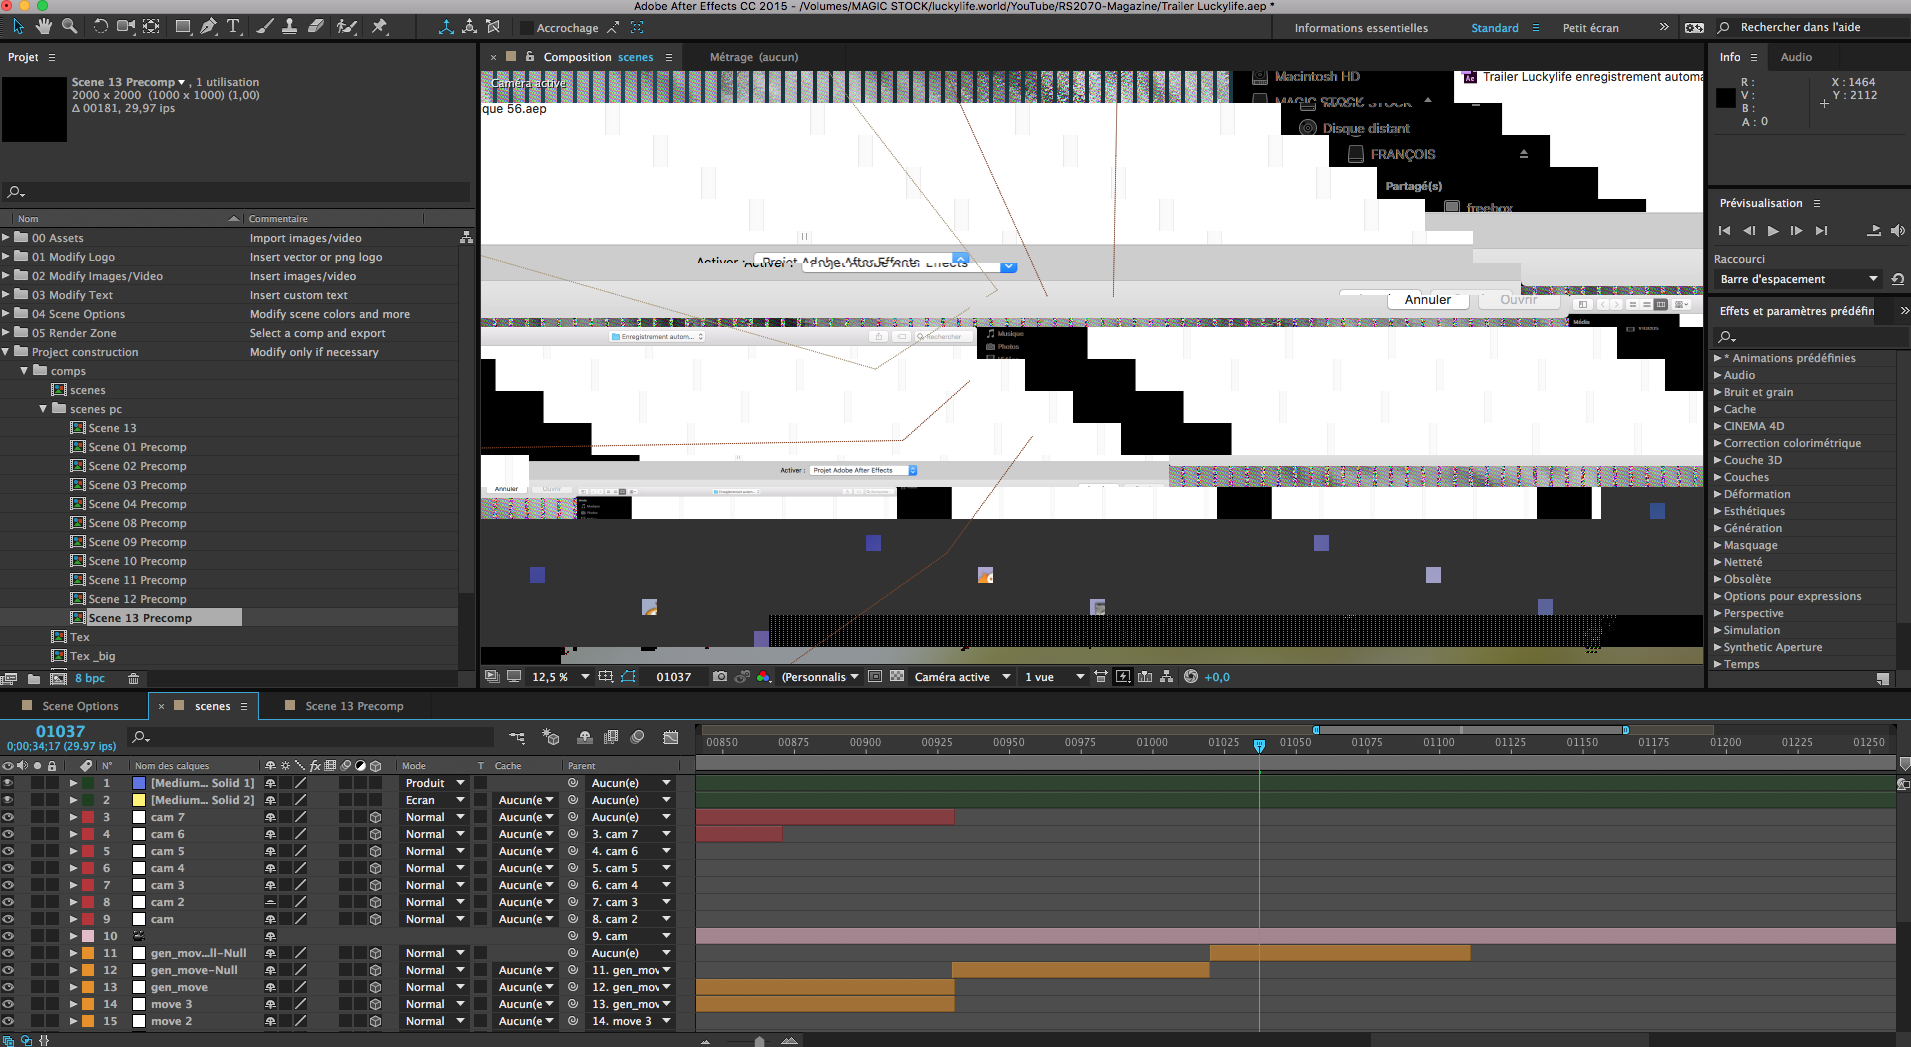Viewport: 1911px width, 1047px height.
Task: Click the orange label swatch of gen_move-Null
Action: tap(88, 970)
